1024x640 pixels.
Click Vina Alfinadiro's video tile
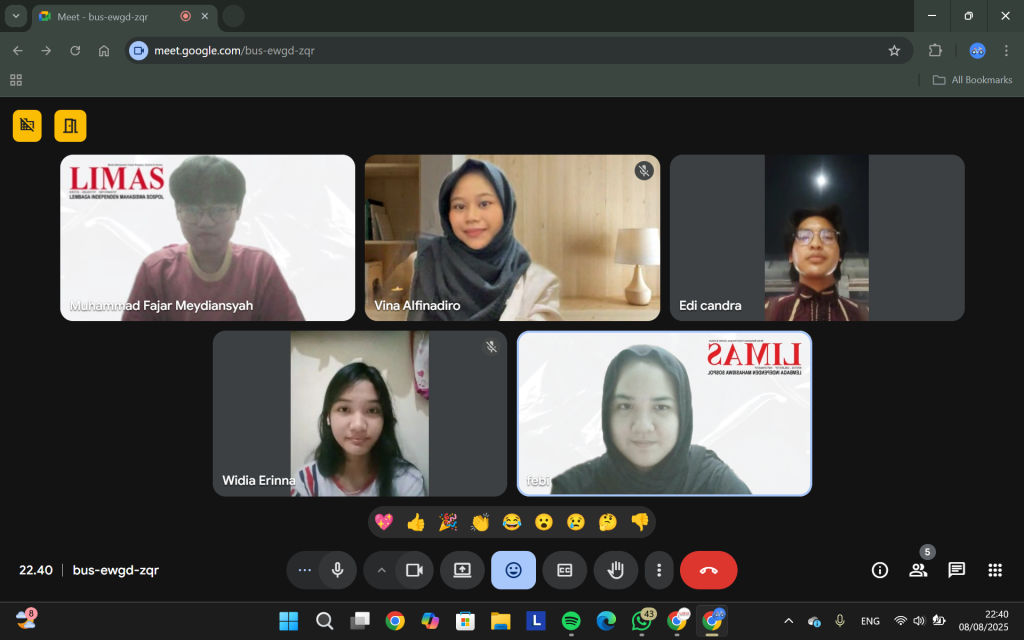pyautogui.click(x=512, y=237)
